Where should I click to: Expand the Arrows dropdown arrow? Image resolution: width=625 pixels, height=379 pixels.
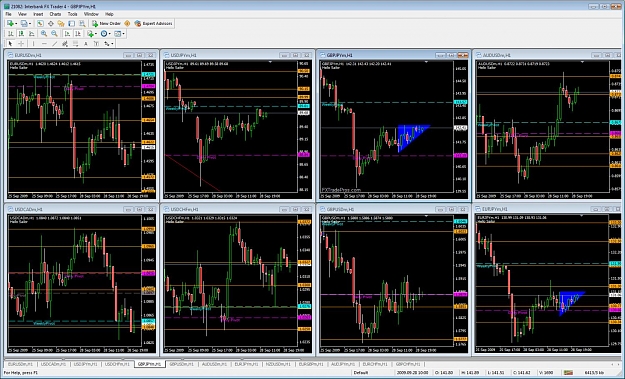click(112, 43)
